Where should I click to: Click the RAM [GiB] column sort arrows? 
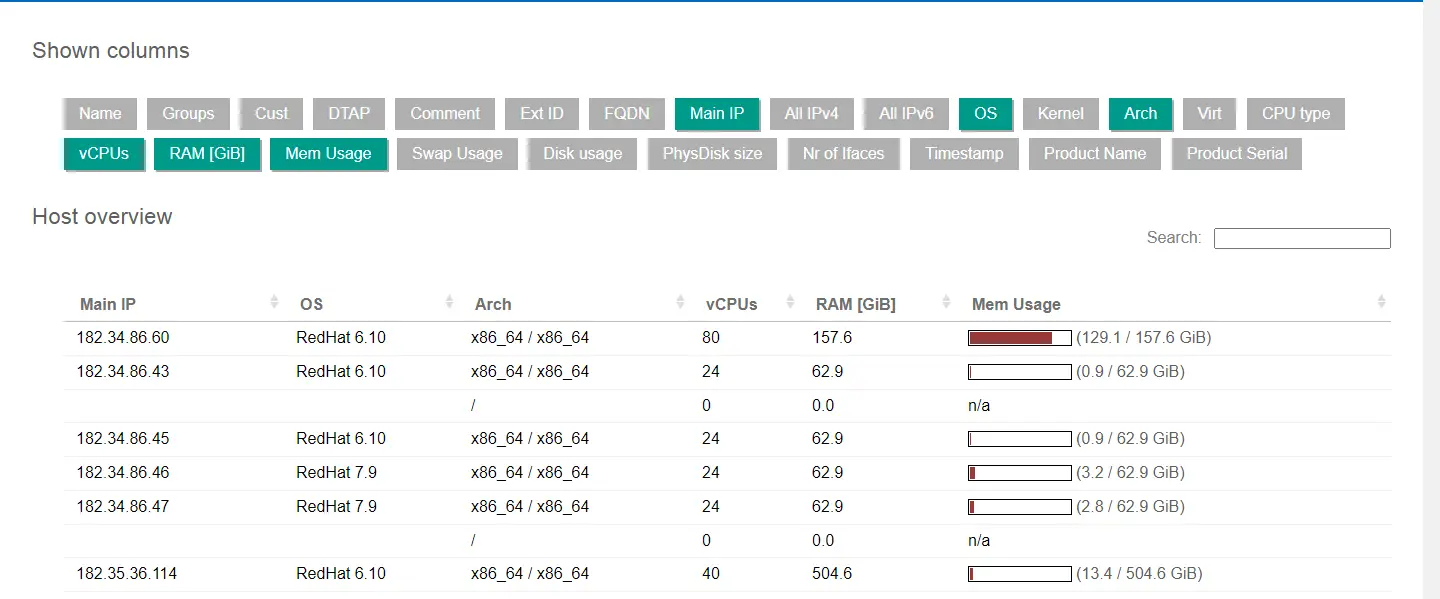click(947, 302)
